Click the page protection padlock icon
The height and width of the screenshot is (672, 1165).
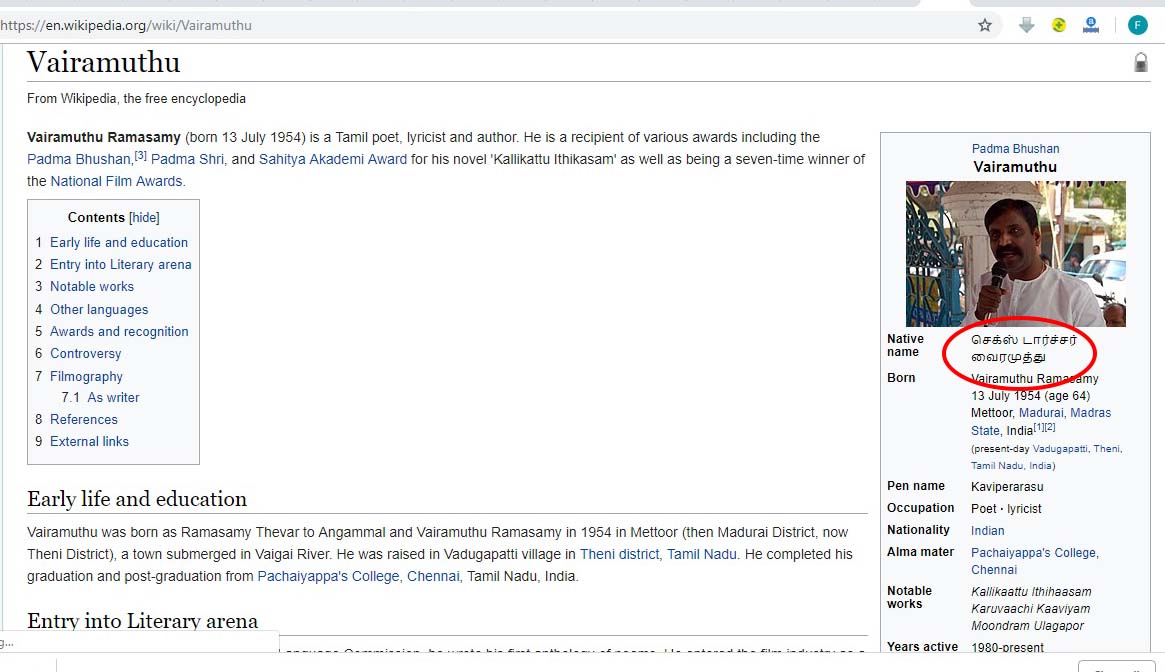(1140, 62)
